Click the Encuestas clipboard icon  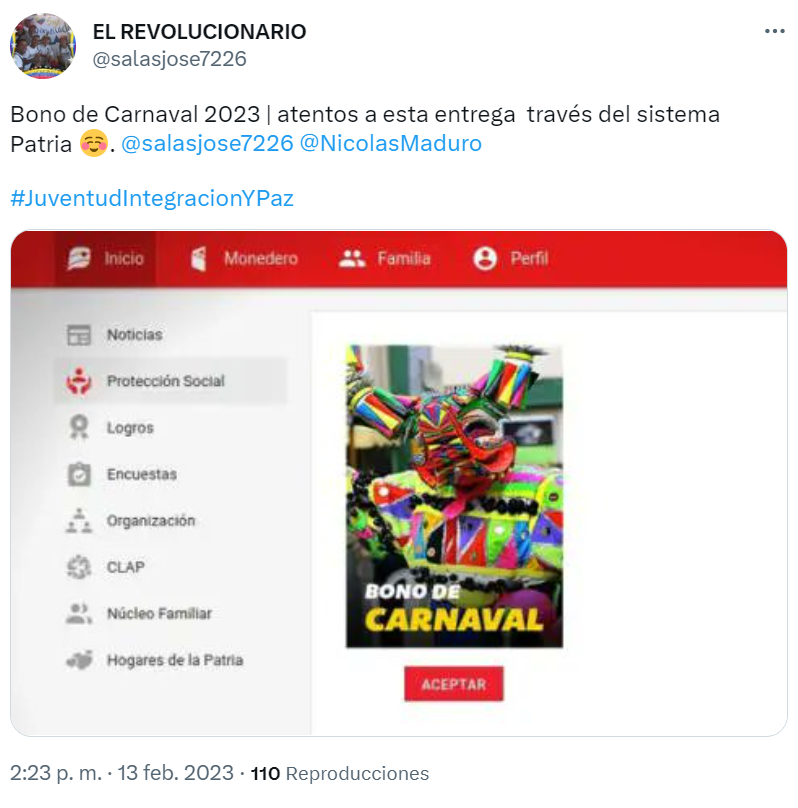[x=79, y=474]
